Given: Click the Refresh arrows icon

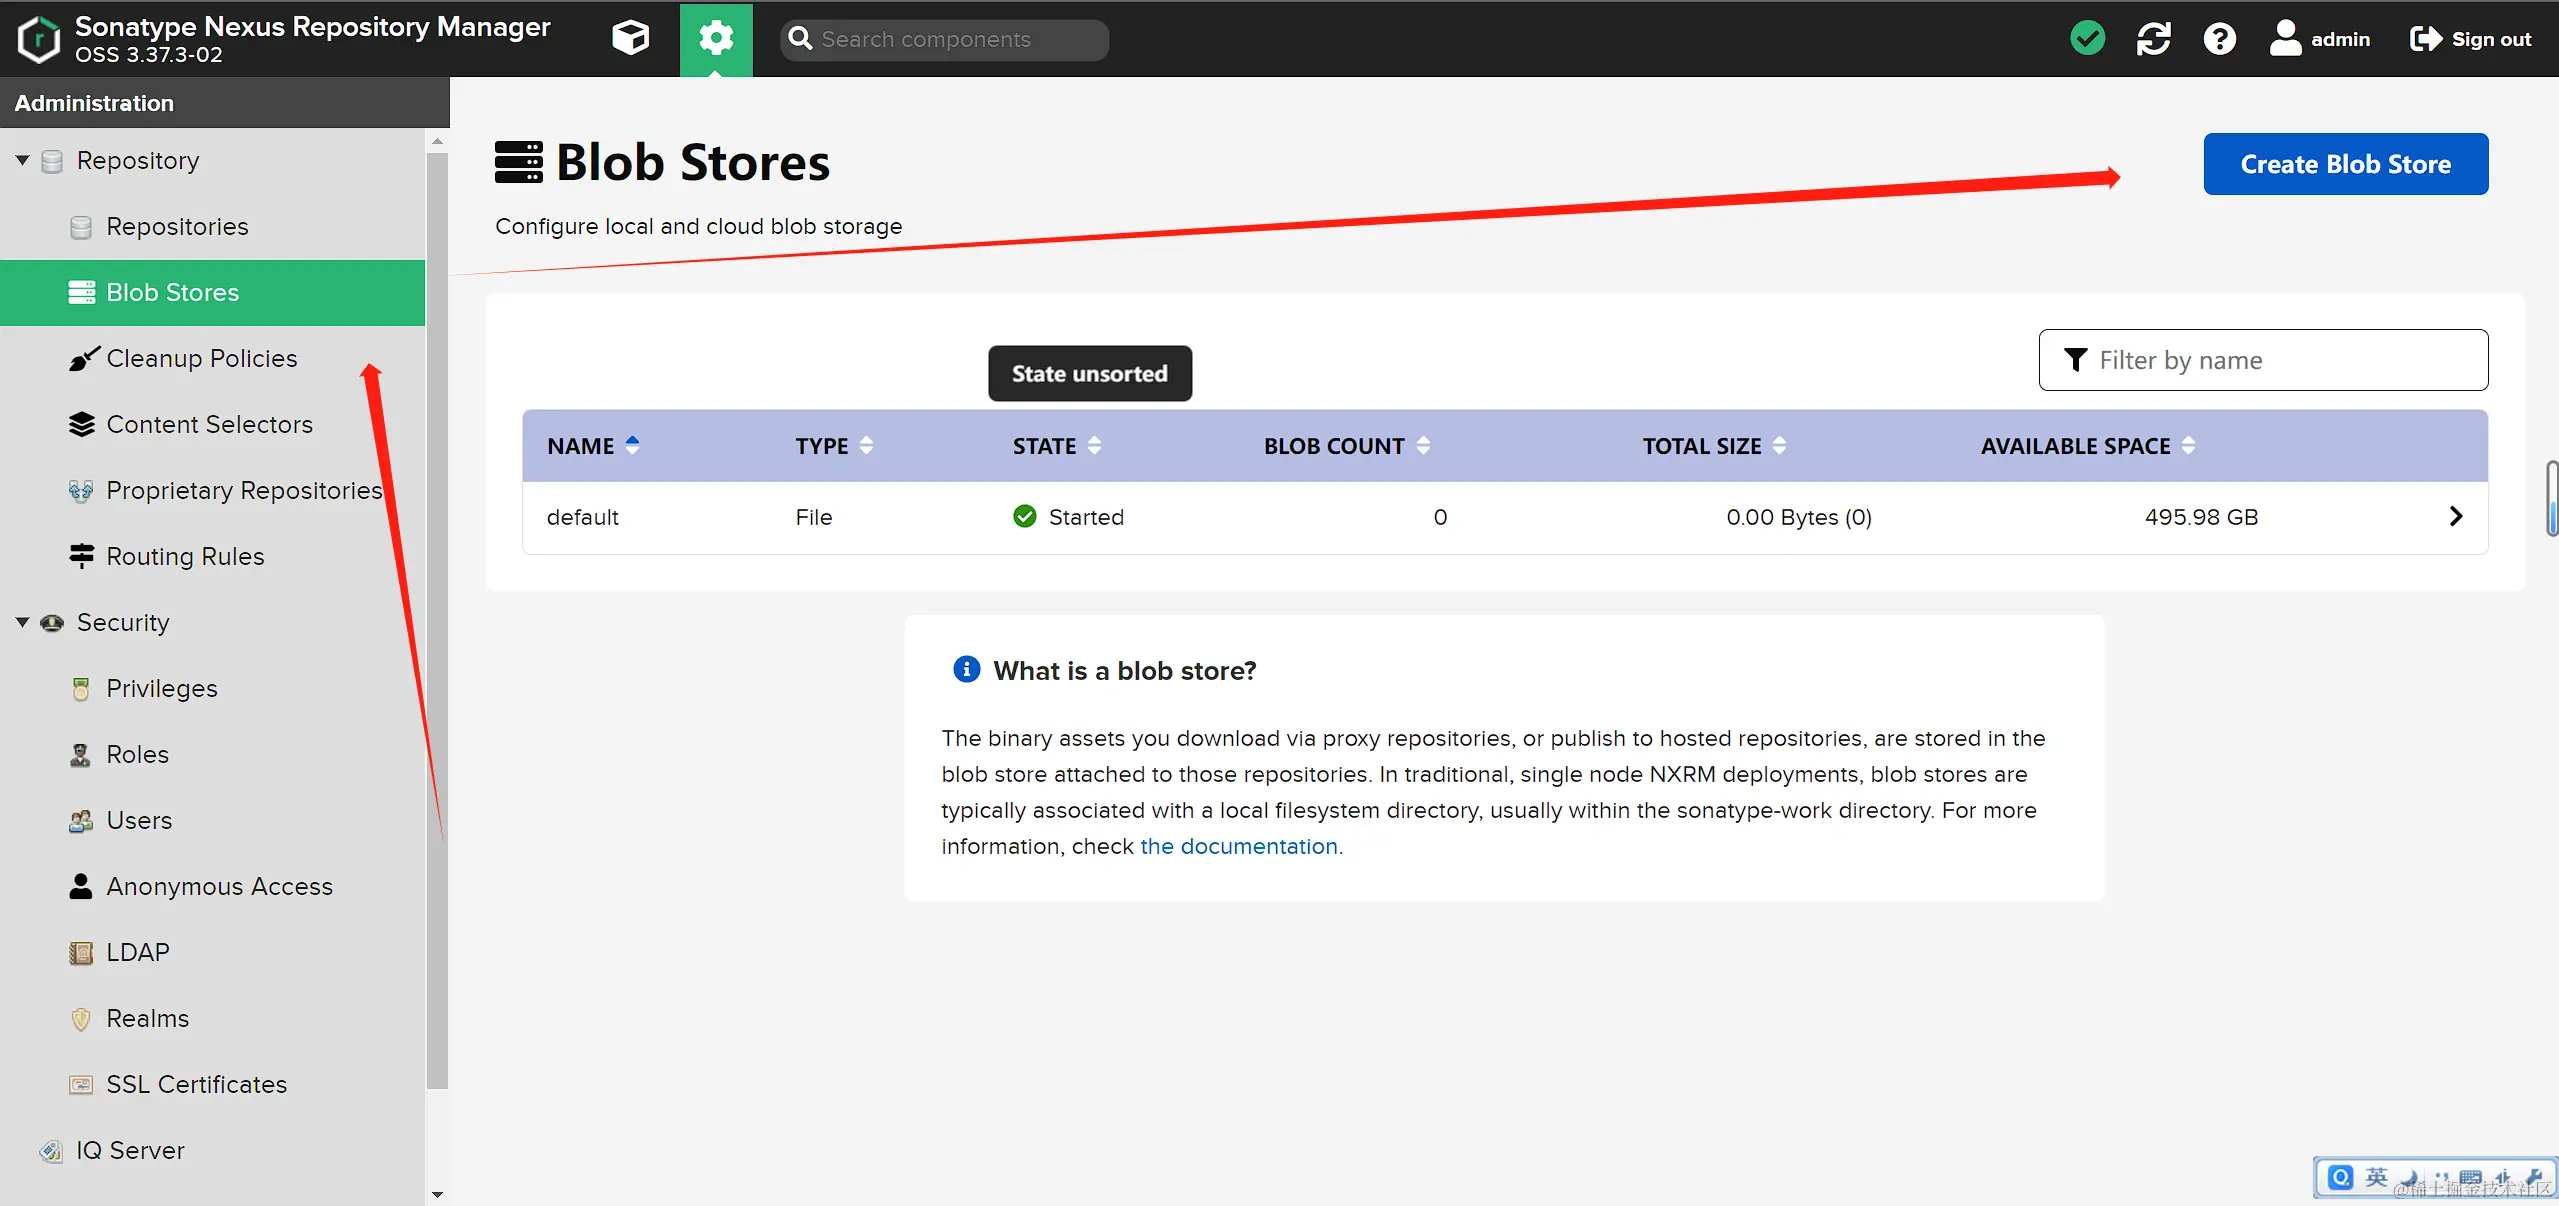Looking at the screenshot, I should tap(2153, 39).
